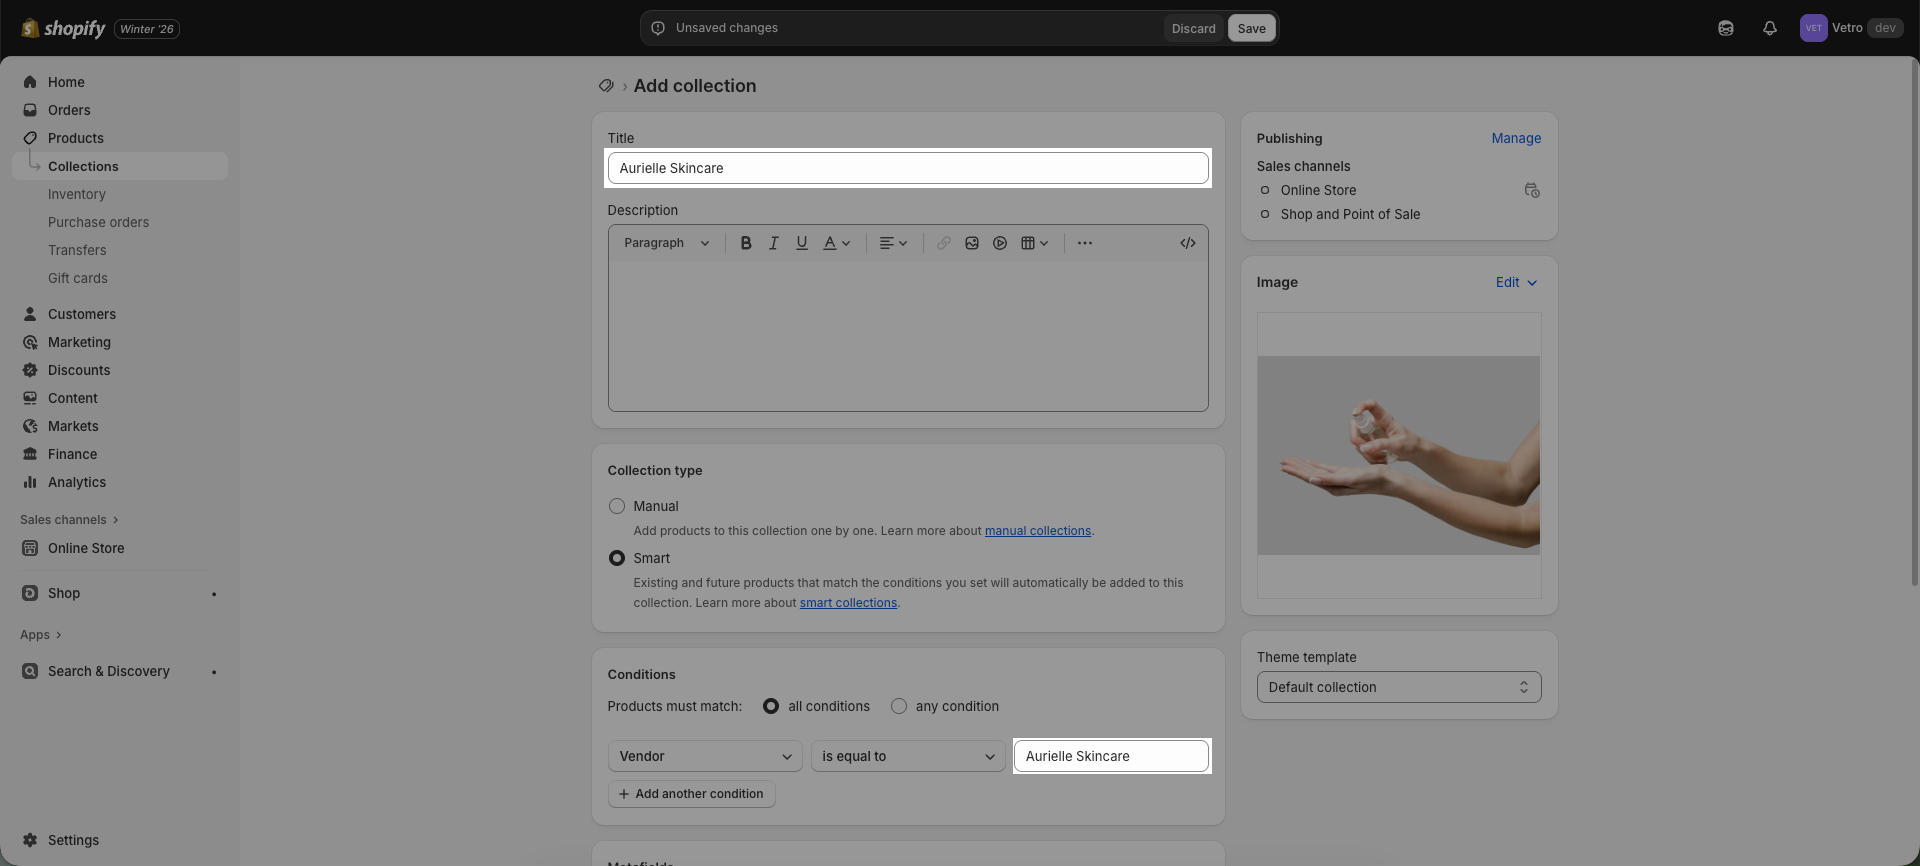This screenshot has width=1920, height=866.
Task: Expand the is equal to dropdown
Action: point(907,757)
